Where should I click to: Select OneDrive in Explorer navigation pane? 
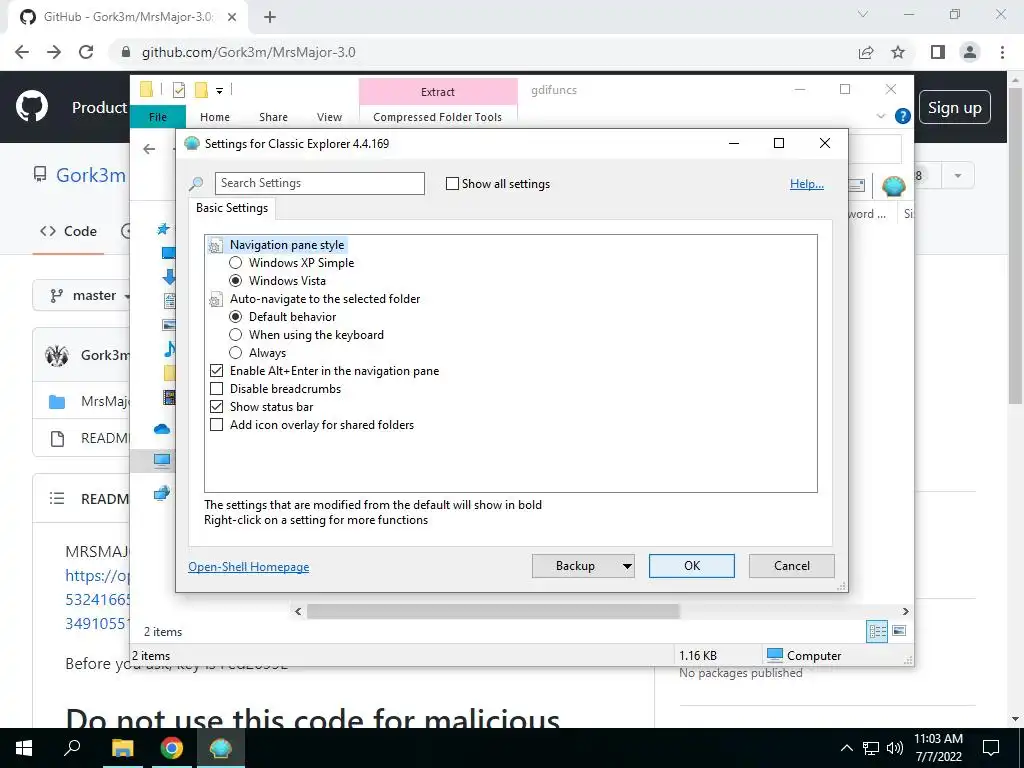point(162,429)
